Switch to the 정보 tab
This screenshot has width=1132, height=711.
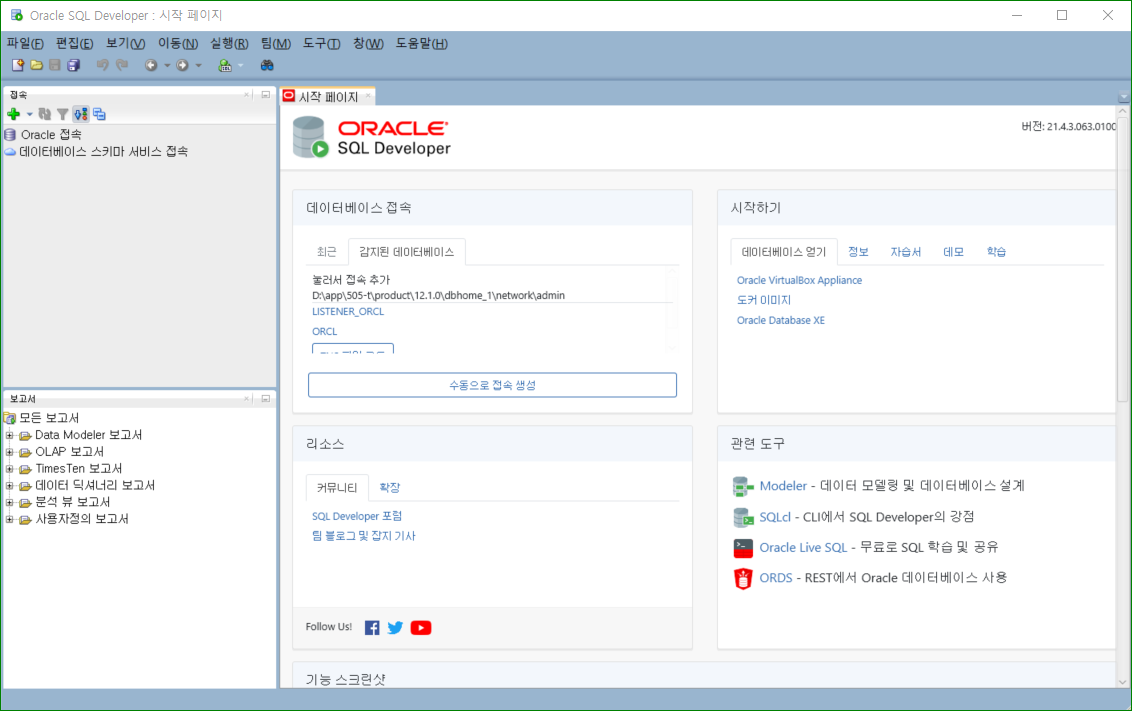pos(858,252)
